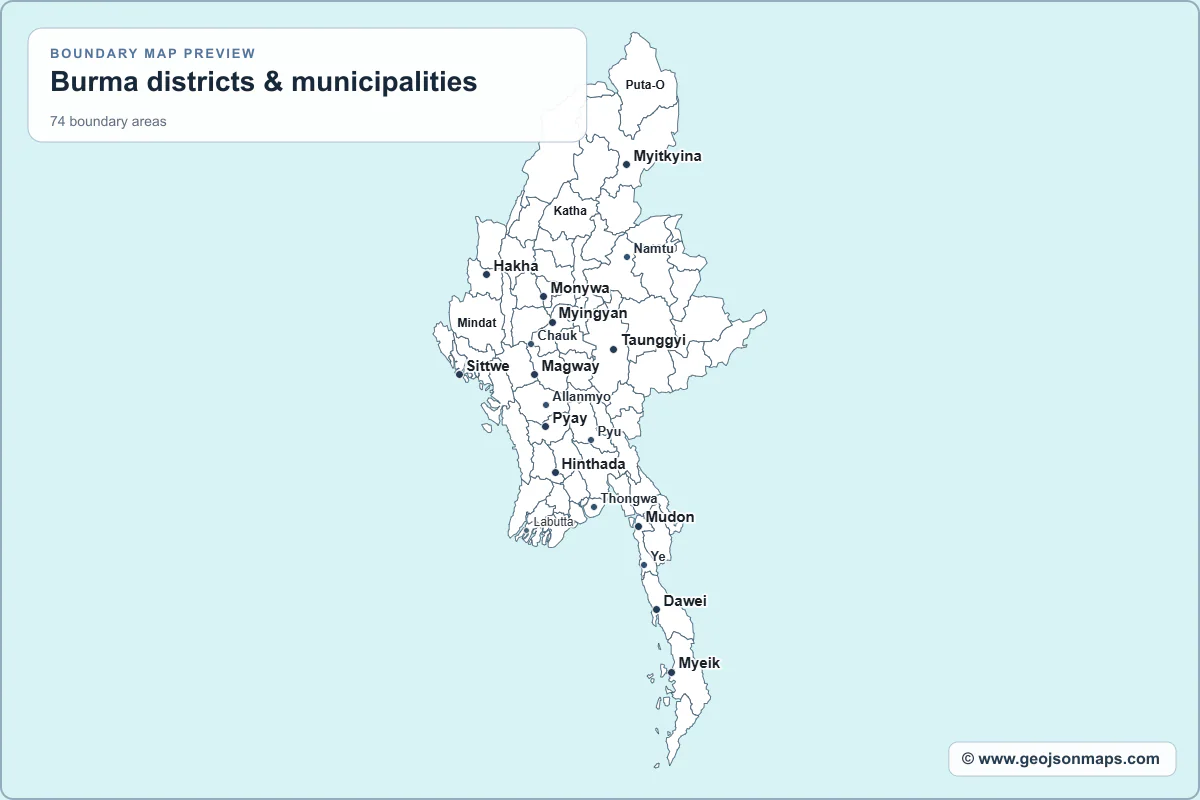This screenshot has height=800, width=1200.
Task: Select the Hinthada marker dot
Action: pyautogui.click(x=555, y=473)
